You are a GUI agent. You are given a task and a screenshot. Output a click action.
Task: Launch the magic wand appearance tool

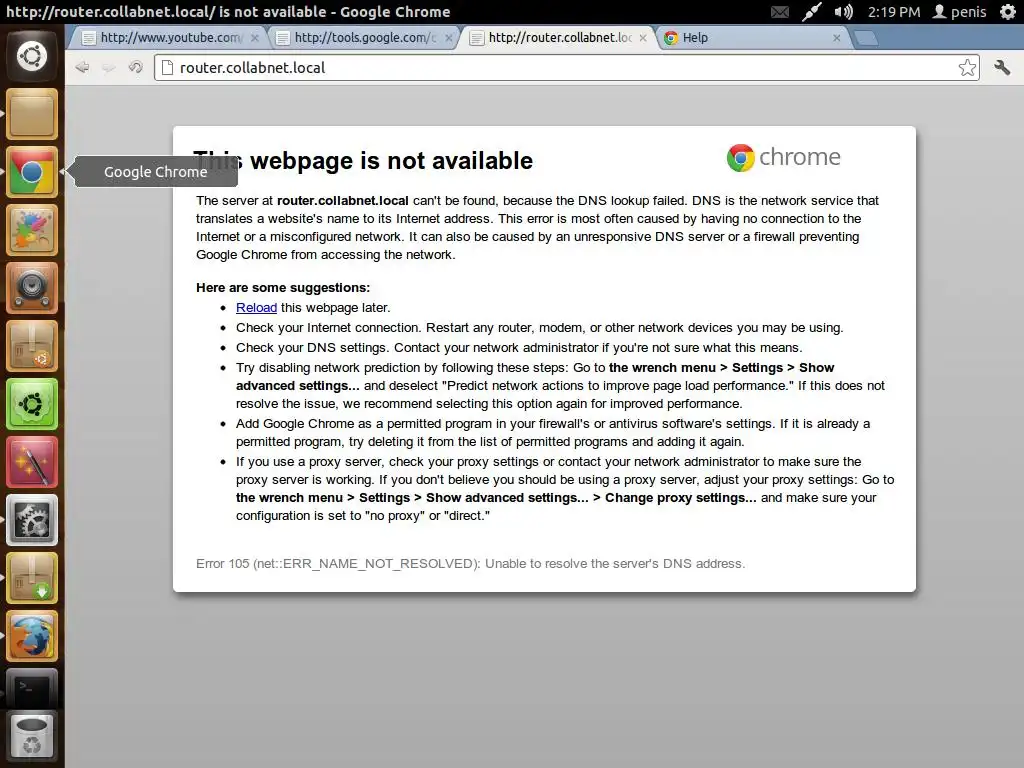32,462
